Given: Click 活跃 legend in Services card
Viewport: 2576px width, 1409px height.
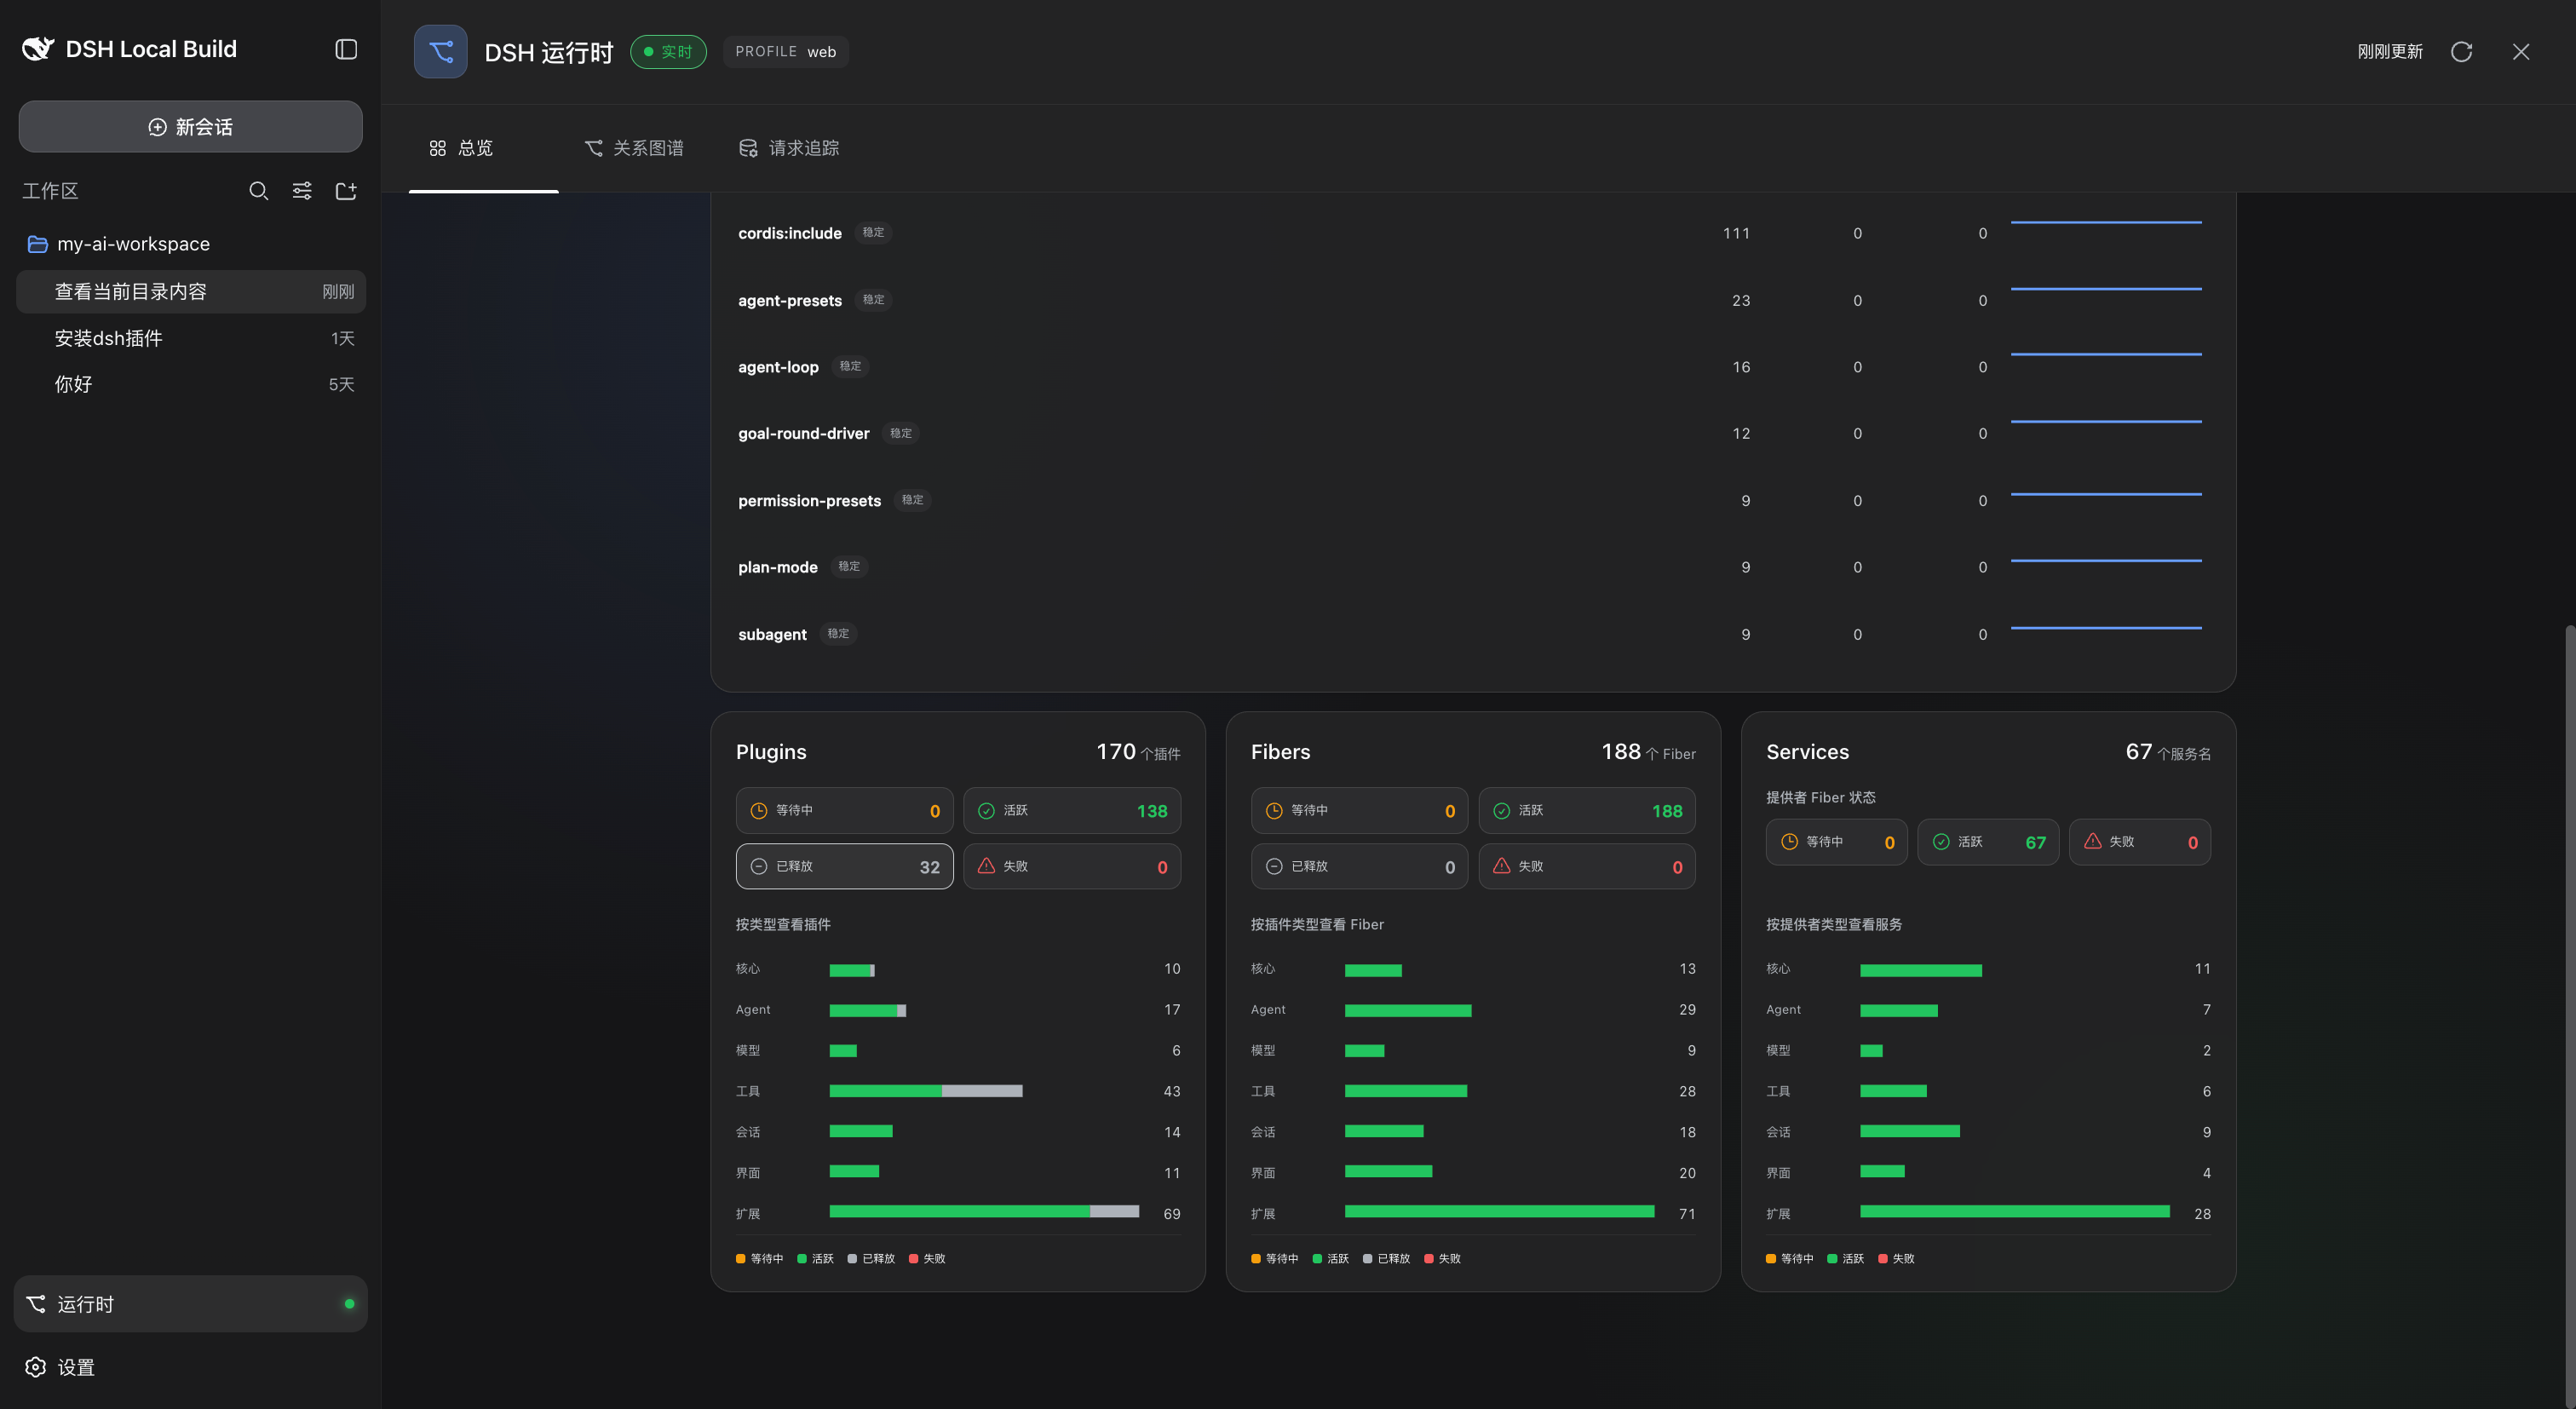Looking at the screenshot, I should coord(1846,1258).
